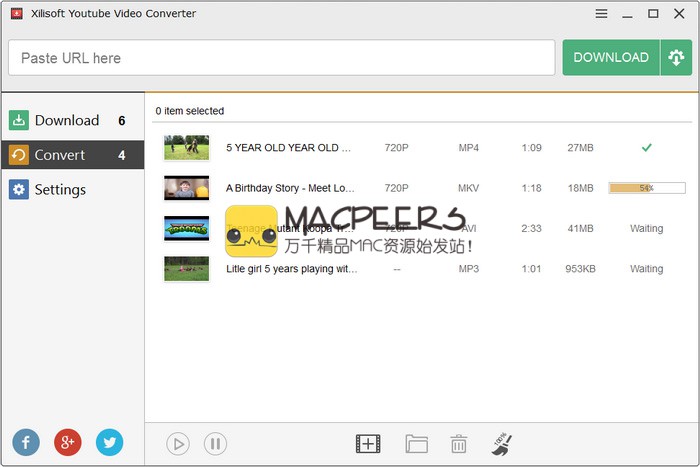
Task: Share via Twitter icon
Action: (x=109, y=442)
